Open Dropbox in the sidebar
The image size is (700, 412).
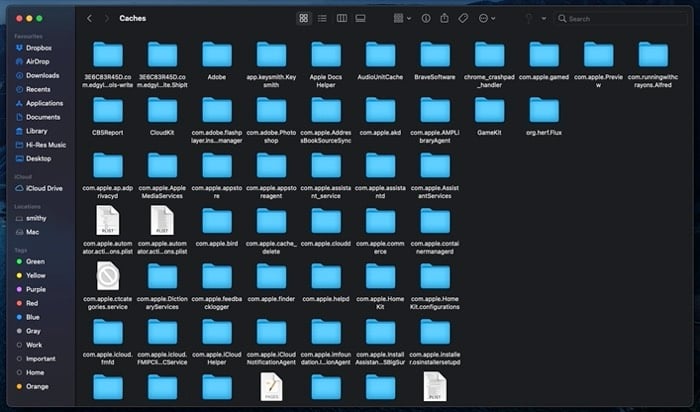(34, 48)
